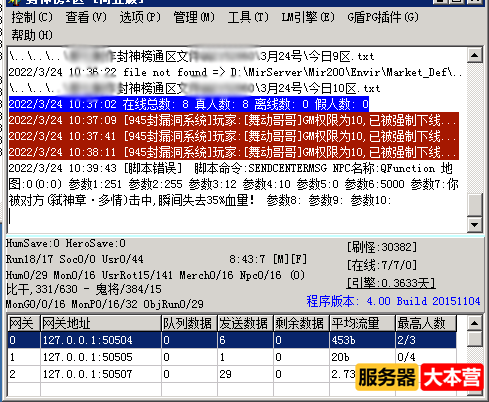Open the G盾PG插件(G) menu
This screenshot has width=489, height=402.
pyautogui.click(x=383, y=17)
